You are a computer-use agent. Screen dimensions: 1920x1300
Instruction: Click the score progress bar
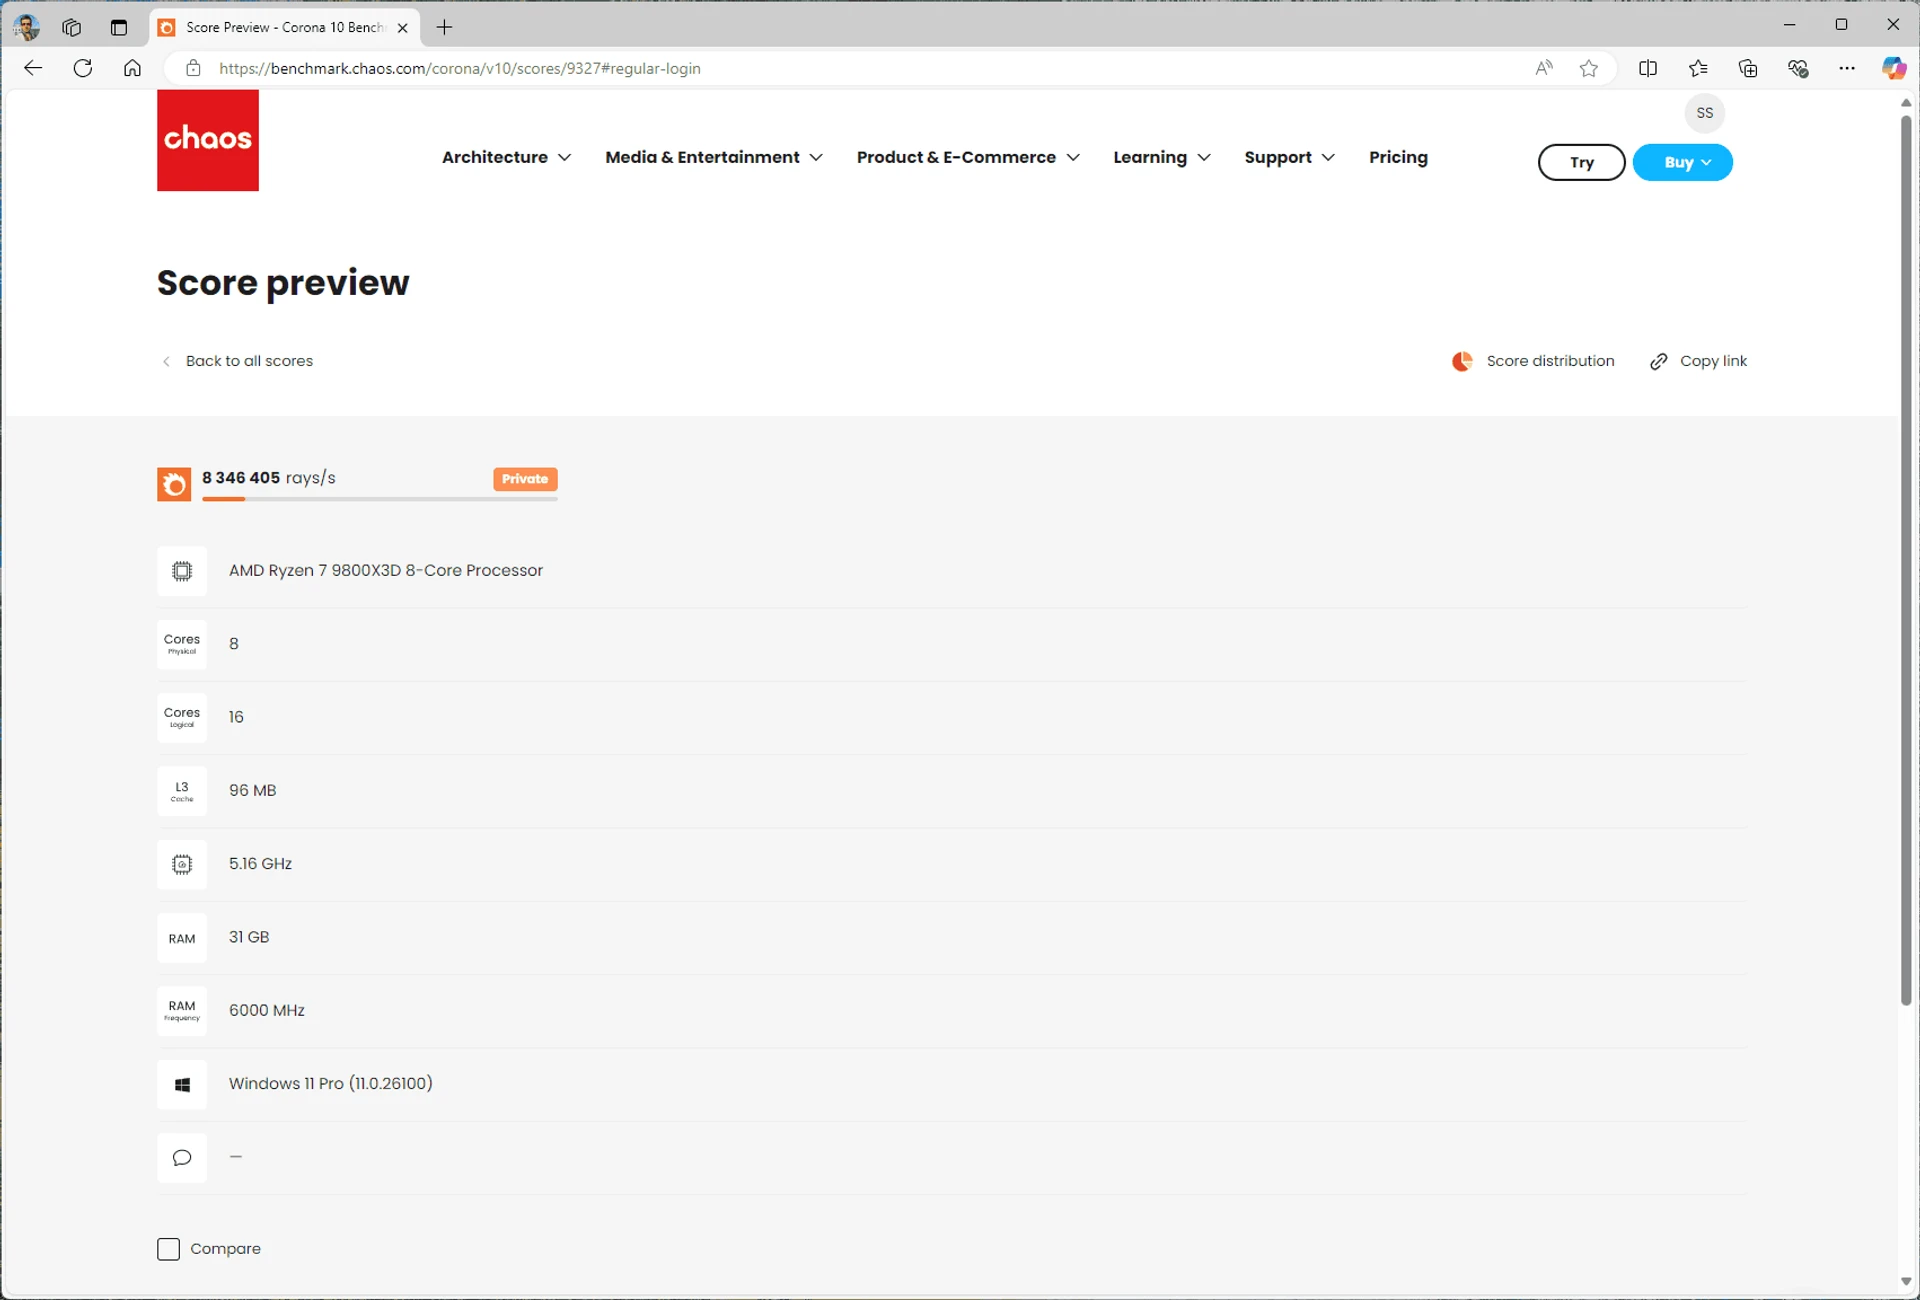[x=379, y=499]
